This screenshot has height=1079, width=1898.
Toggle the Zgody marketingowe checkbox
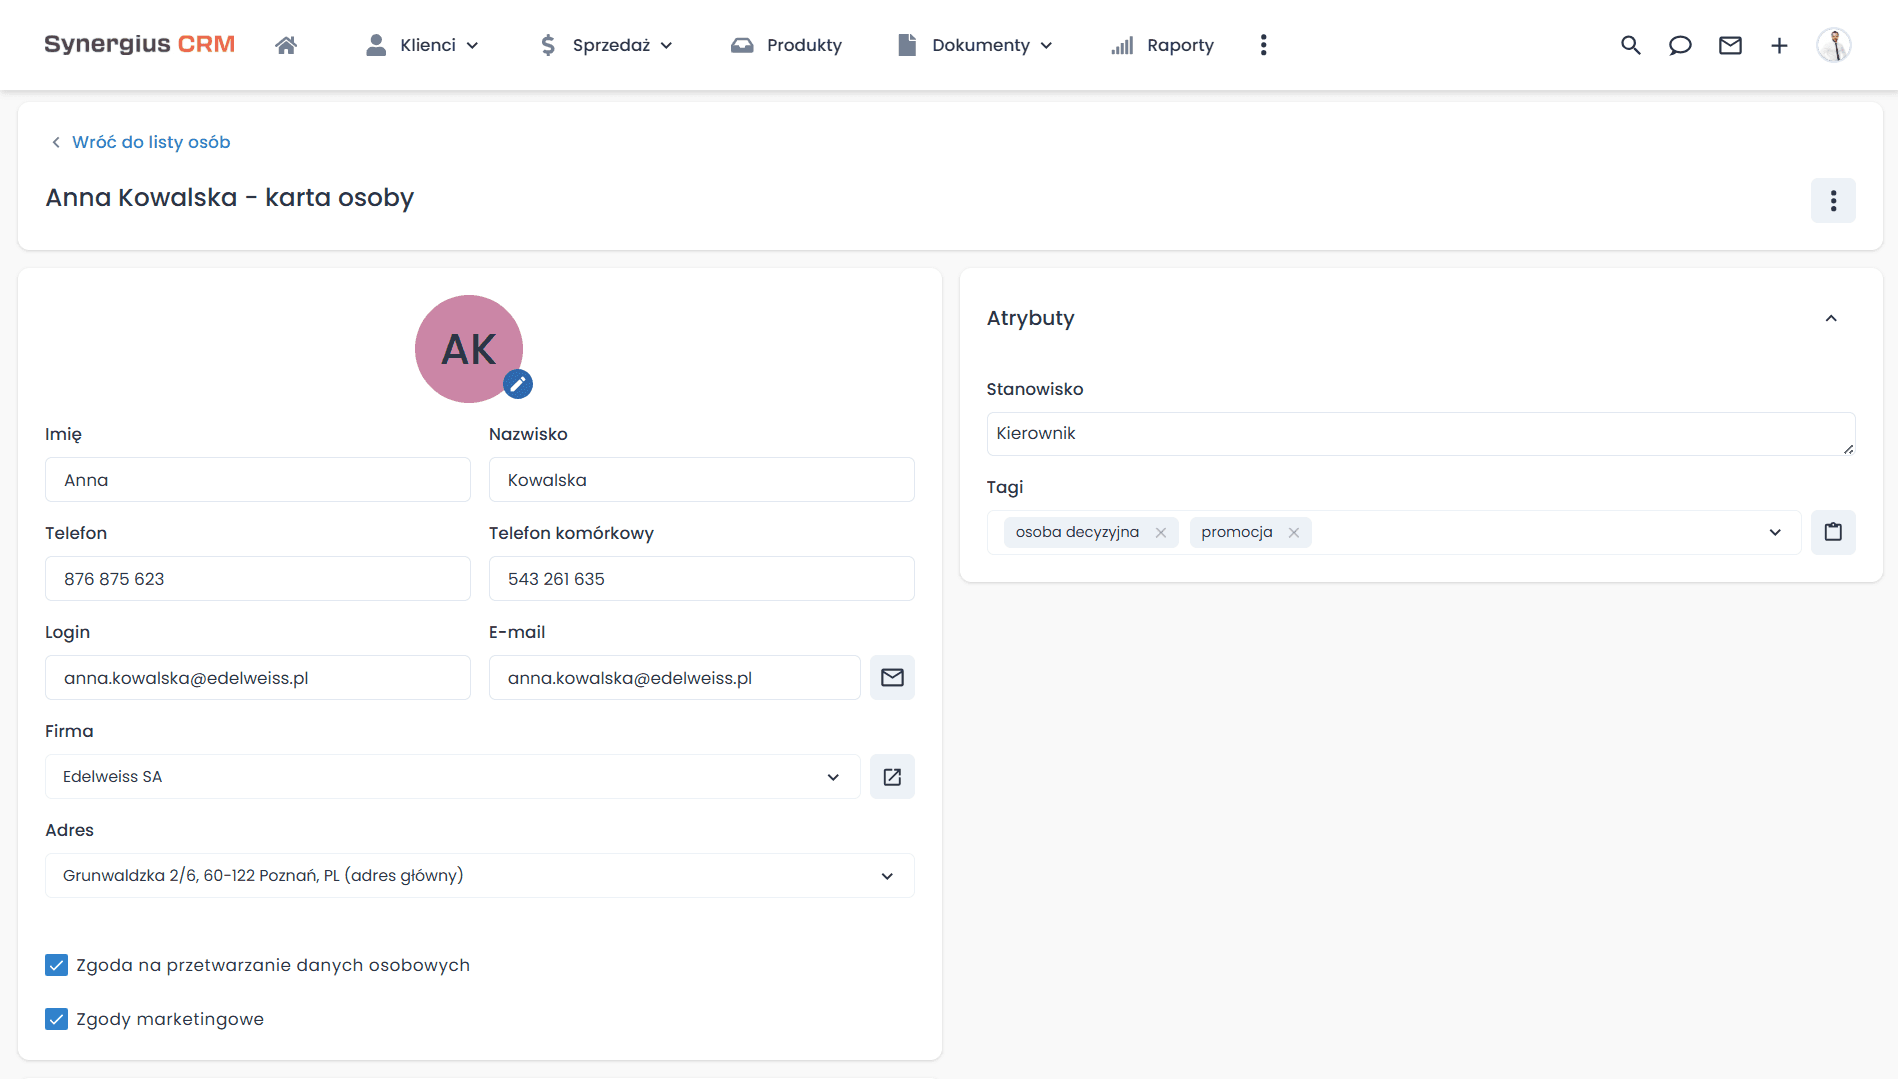pos(57,1019)
